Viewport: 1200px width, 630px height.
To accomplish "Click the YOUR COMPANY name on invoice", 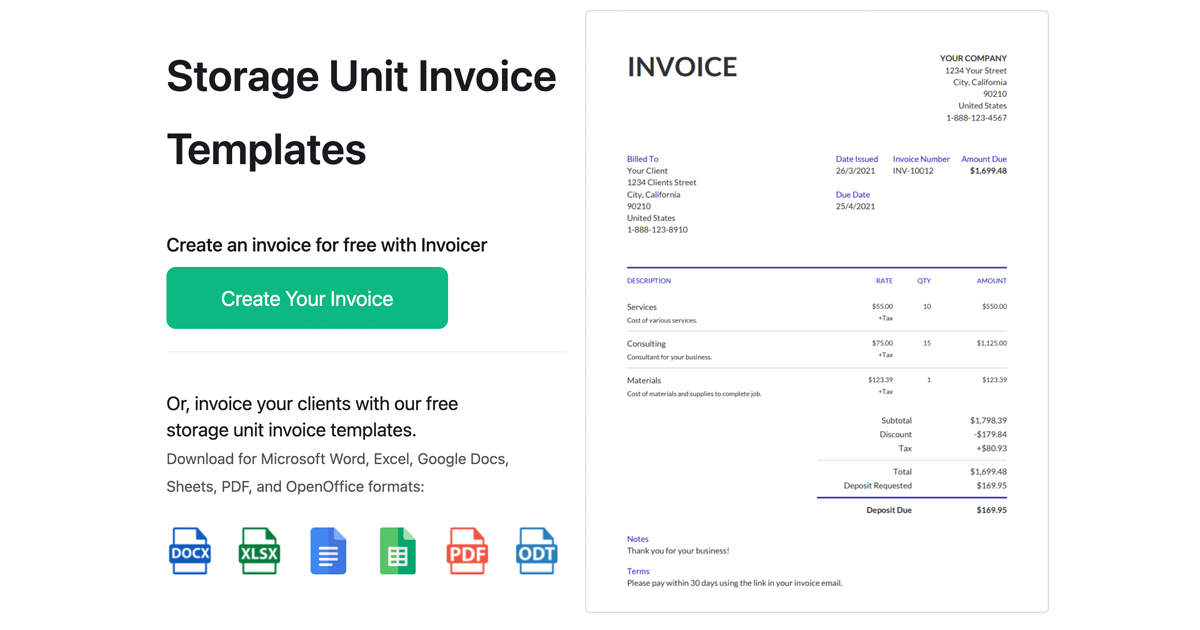I will pyautogui.click(x=973, y=58).
